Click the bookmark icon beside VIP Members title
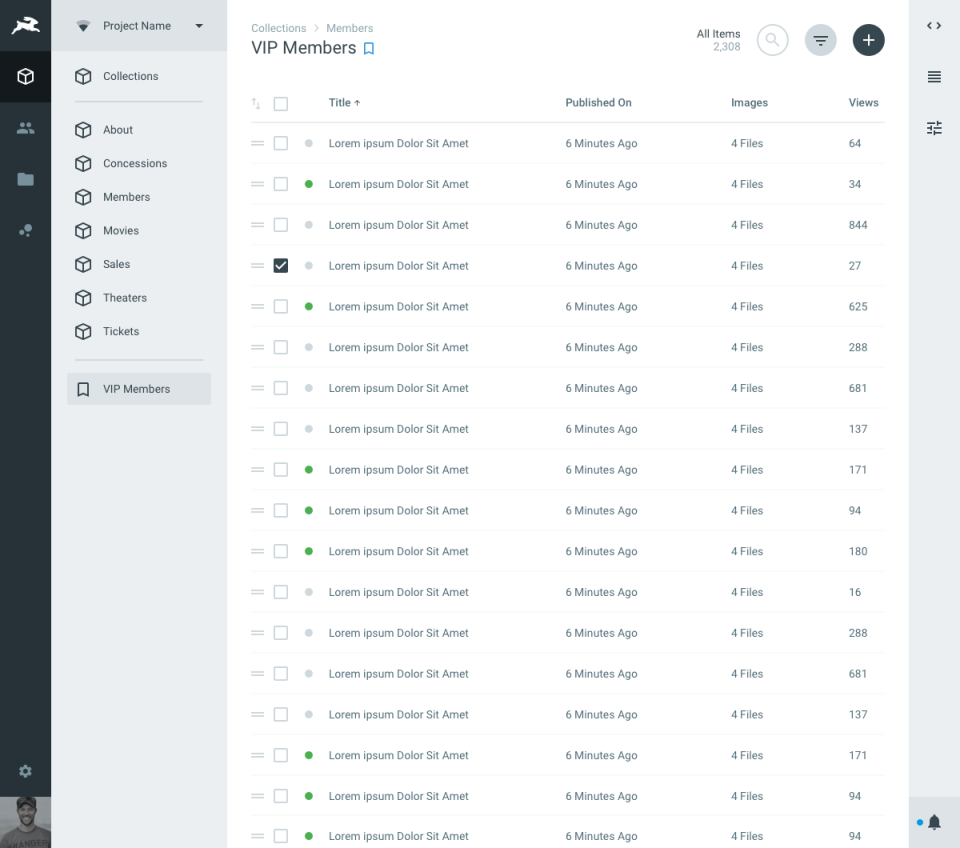Image resolution: width=960 pixels, height=848 pixels. coord(369,48)
